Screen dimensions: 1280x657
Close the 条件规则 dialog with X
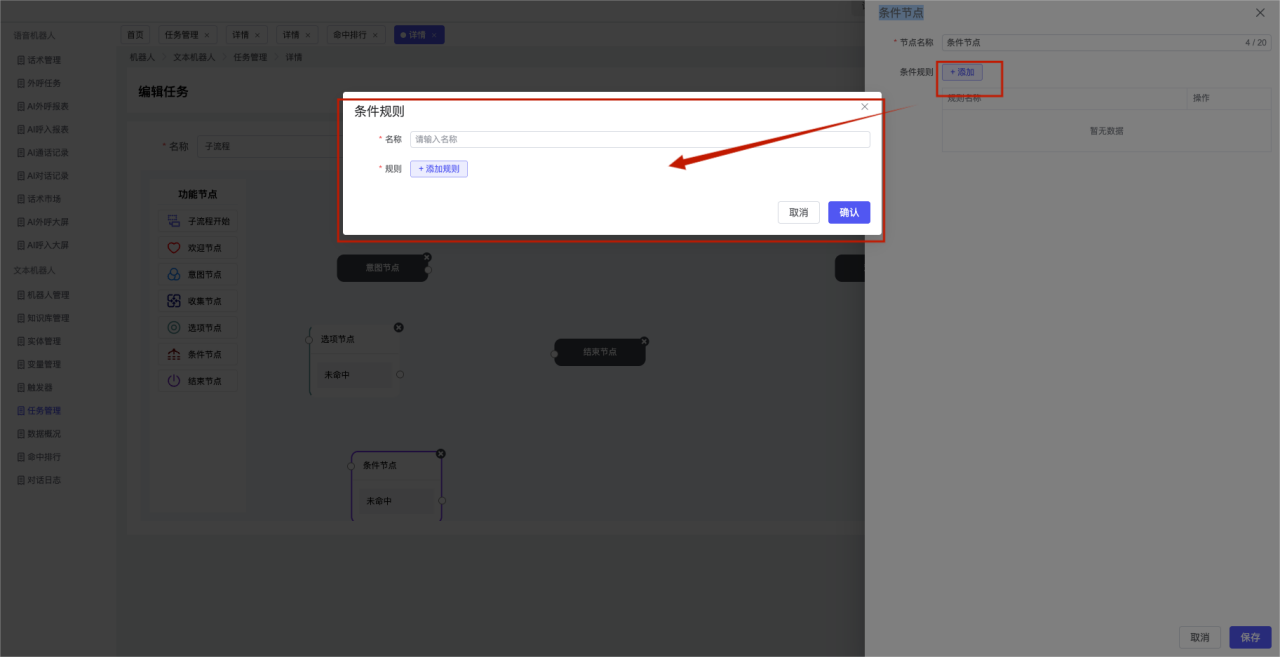865,106
